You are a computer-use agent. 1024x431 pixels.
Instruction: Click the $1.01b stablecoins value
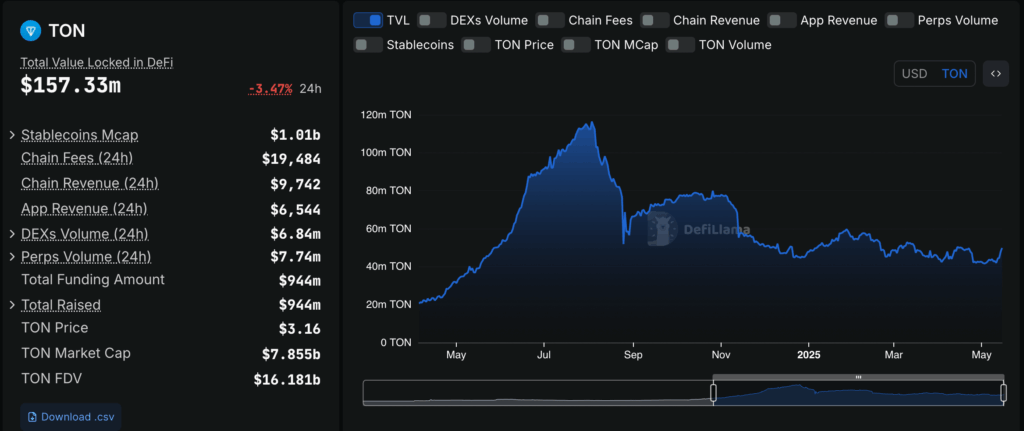[295, 135]
